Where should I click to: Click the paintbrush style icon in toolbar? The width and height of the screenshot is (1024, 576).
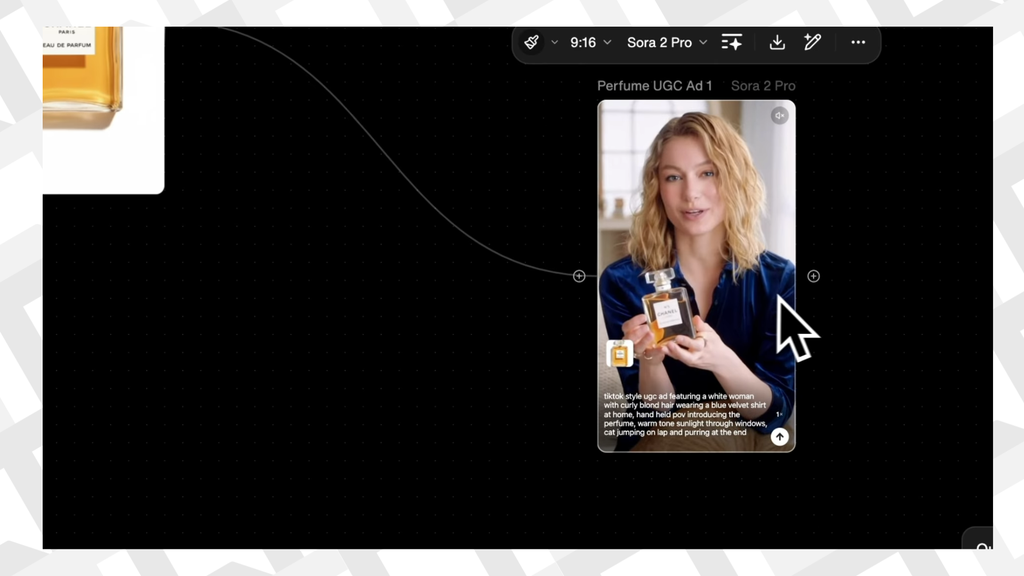click(532, 42)
